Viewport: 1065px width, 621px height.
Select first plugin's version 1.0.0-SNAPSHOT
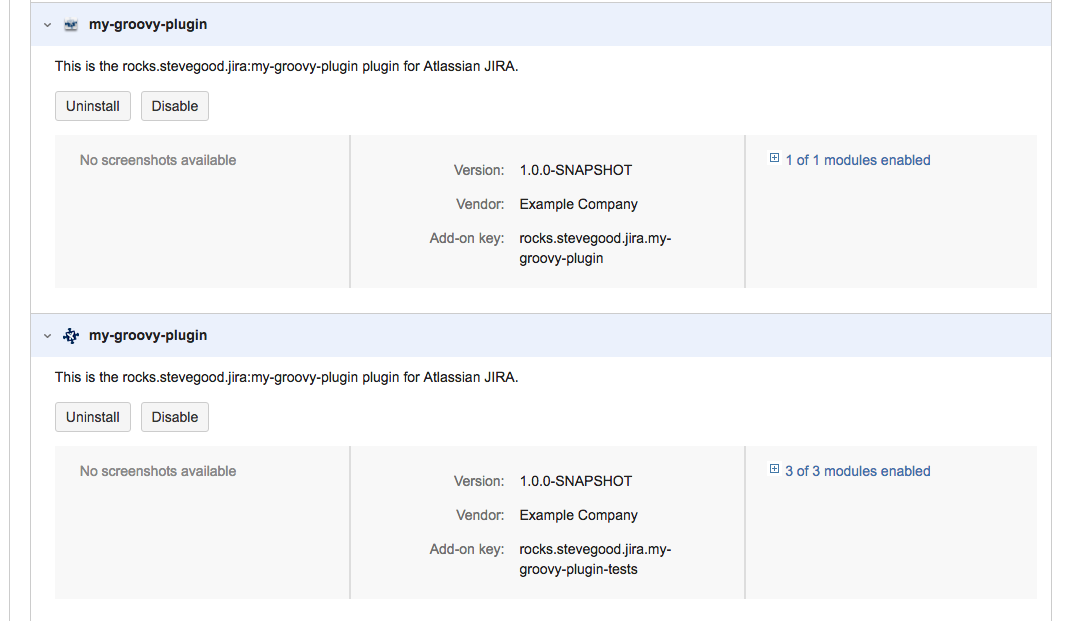coord(576,170)
